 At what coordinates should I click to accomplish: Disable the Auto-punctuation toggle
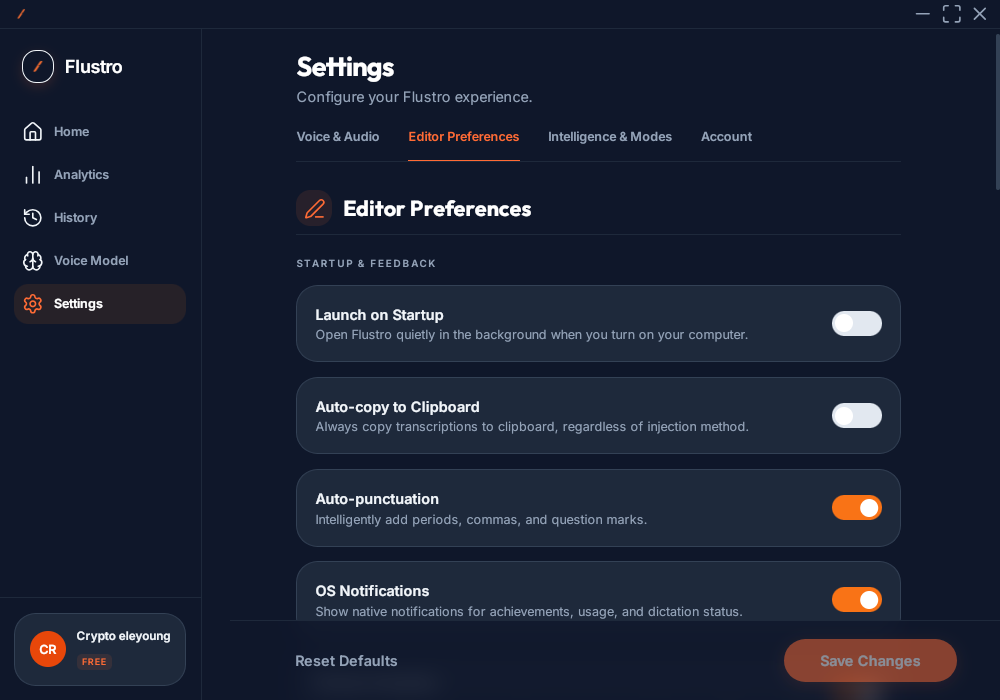[x=857, y=507]
